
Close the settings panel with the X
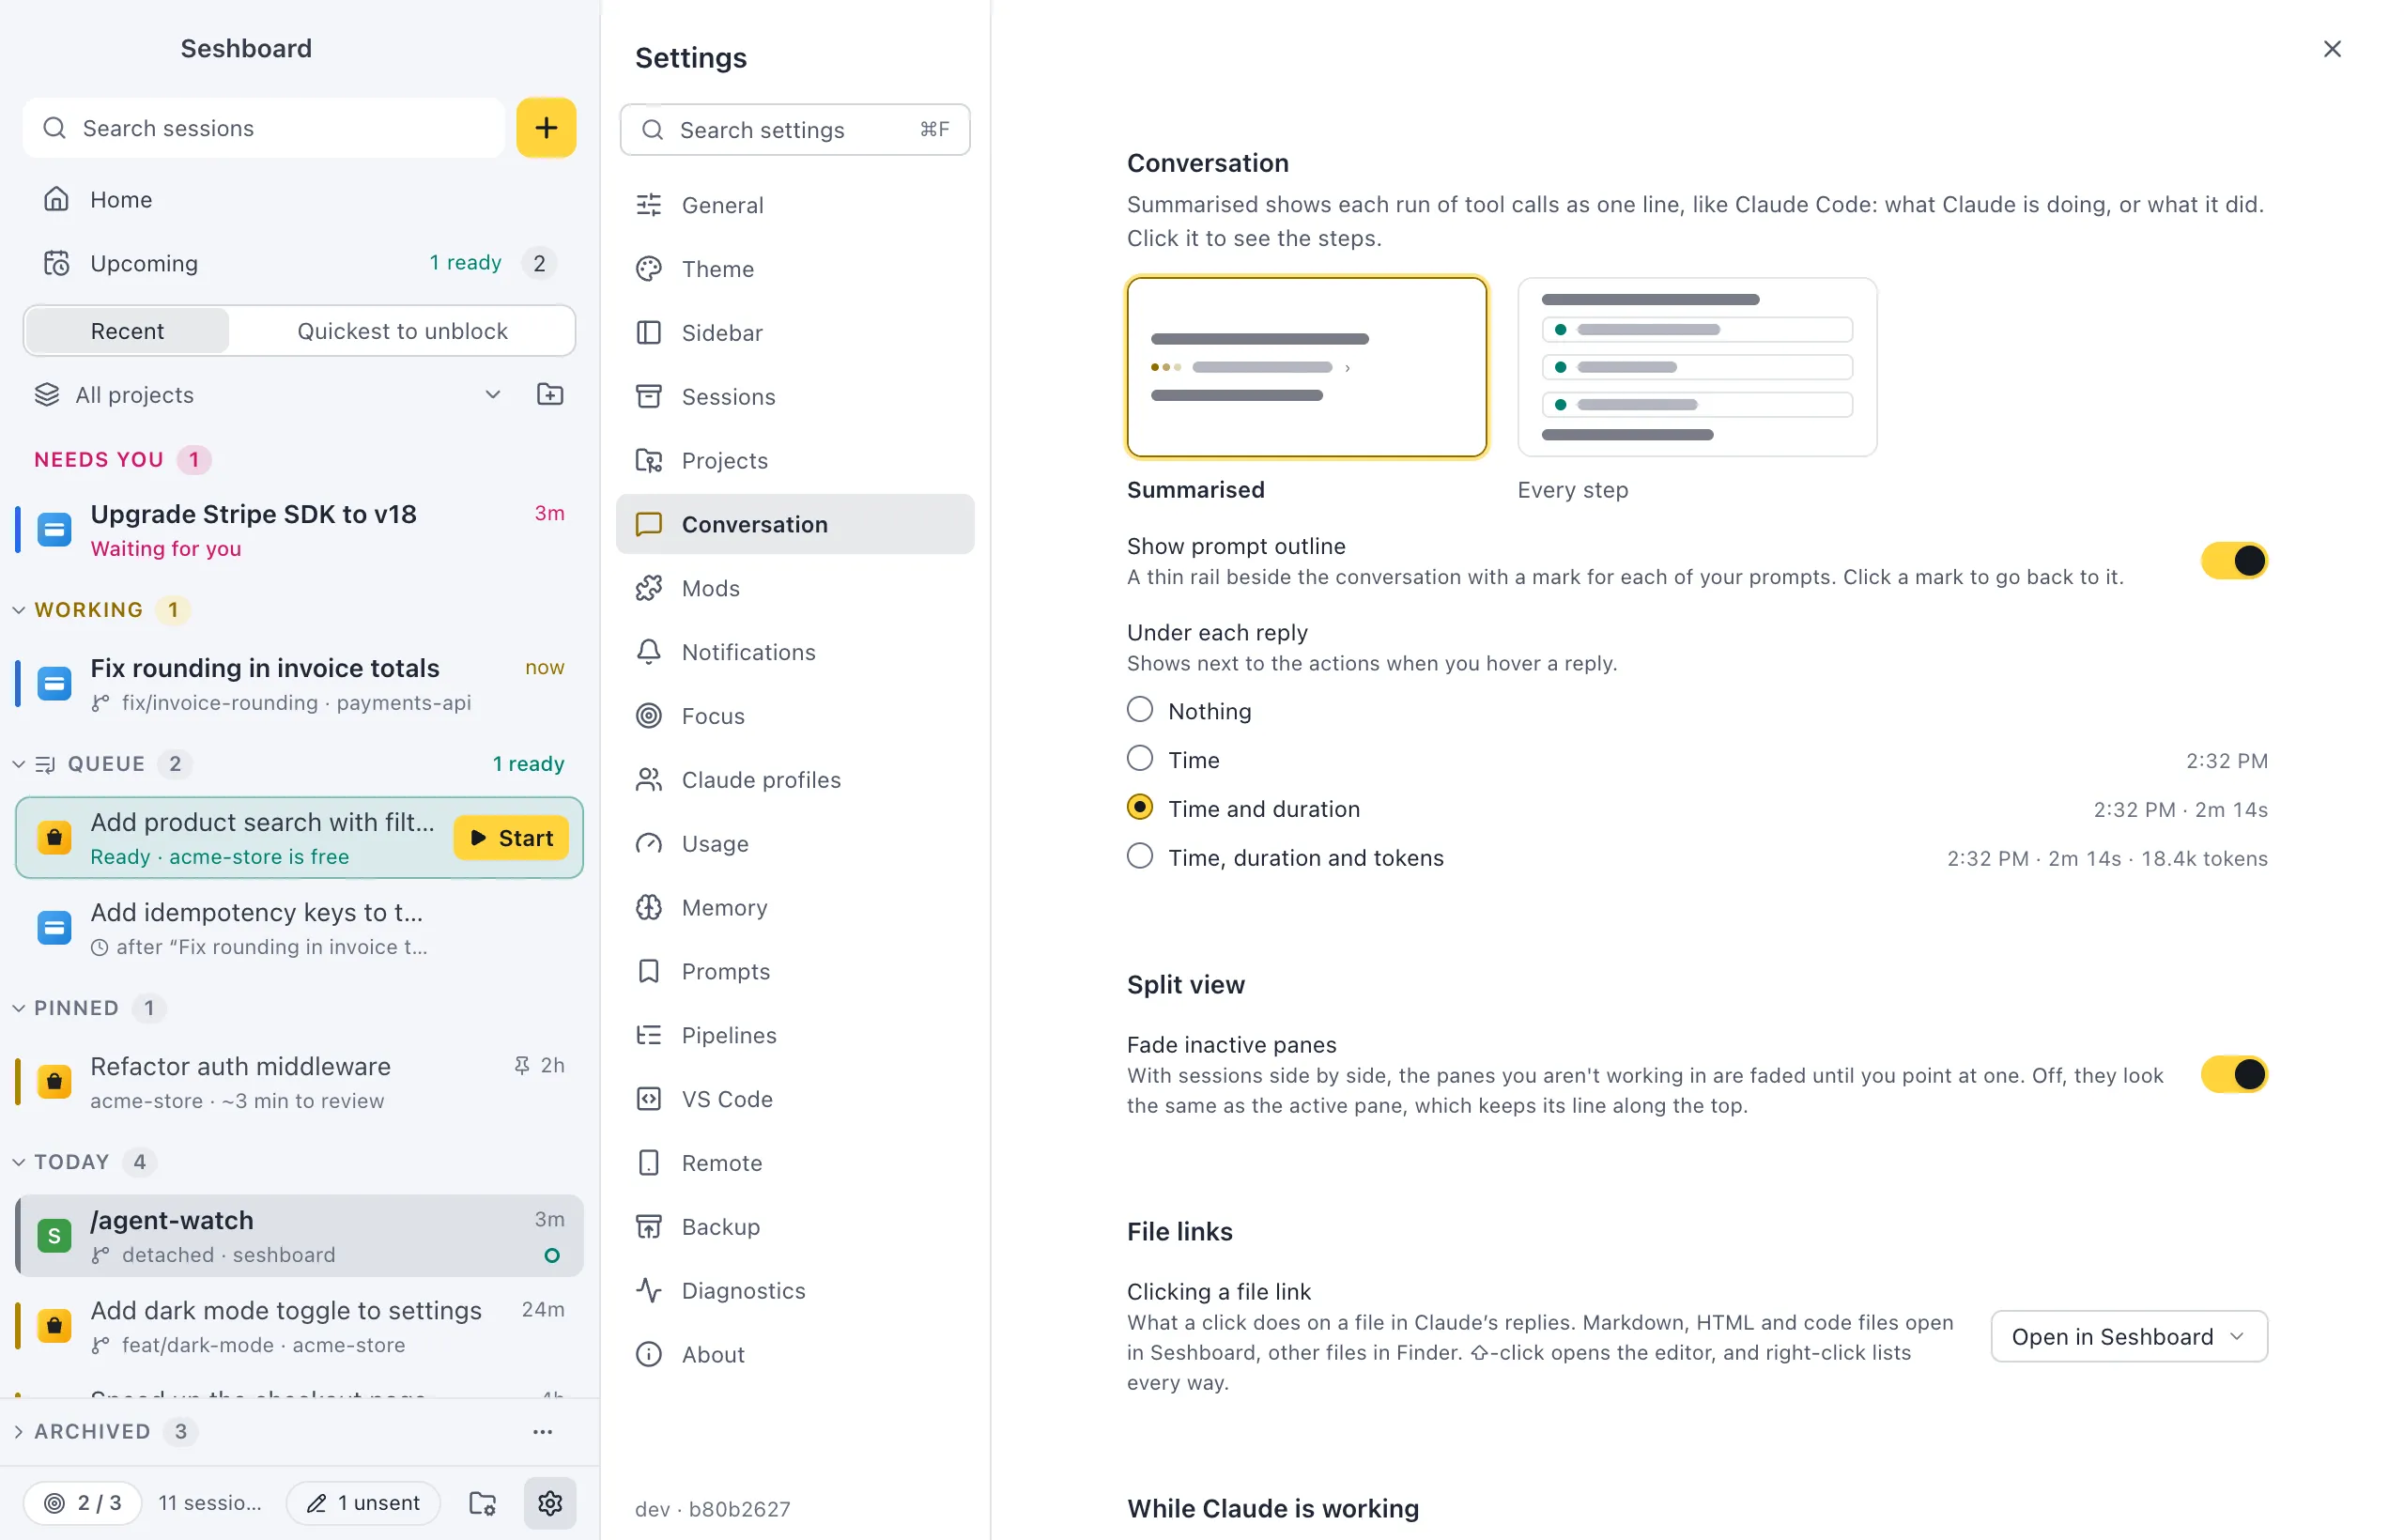pyautogui.click(x=2332, y=49)
